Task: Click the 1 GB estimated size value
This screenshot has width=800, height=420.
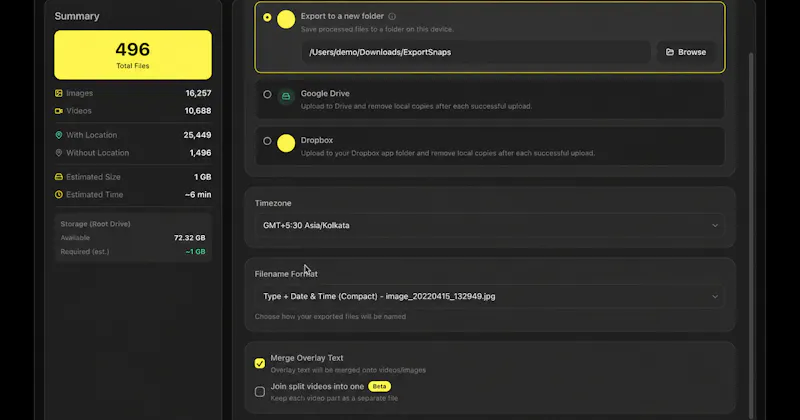Action: coord(203,177)
